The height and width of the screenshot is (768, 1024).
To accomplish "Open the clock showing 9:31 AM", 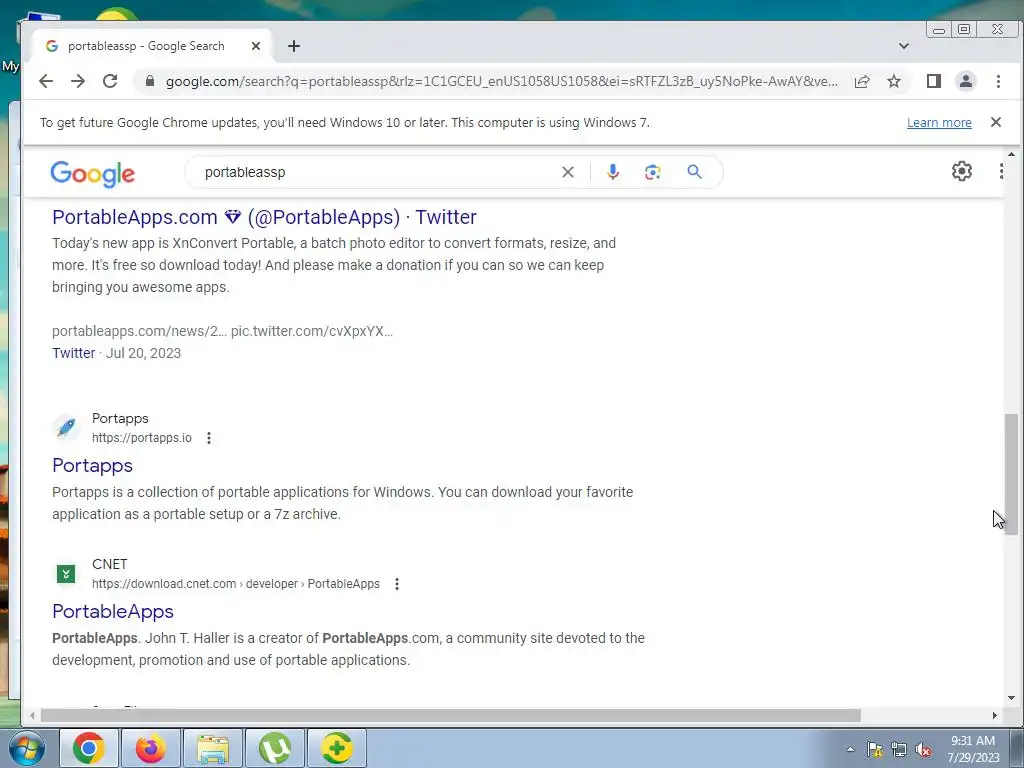I will point(973,749).
